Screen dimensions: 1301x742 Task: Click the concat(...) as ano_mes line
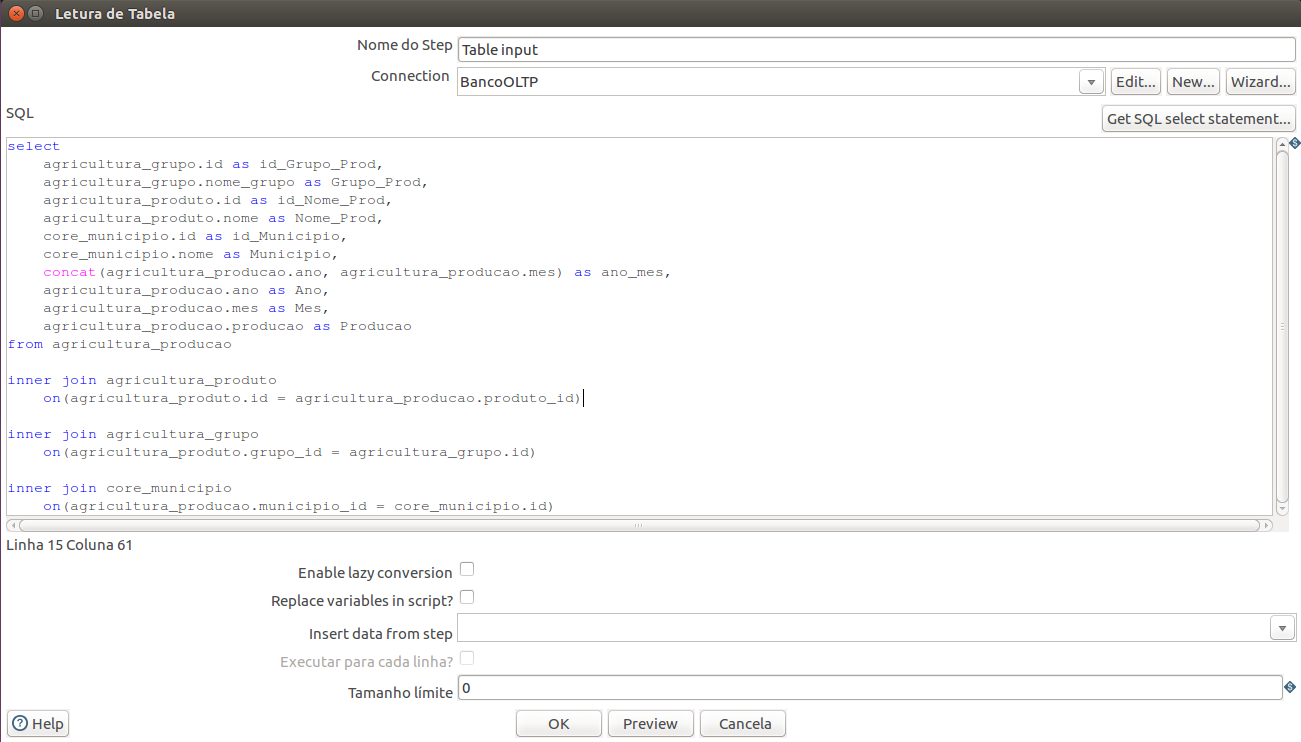[357, 272]
